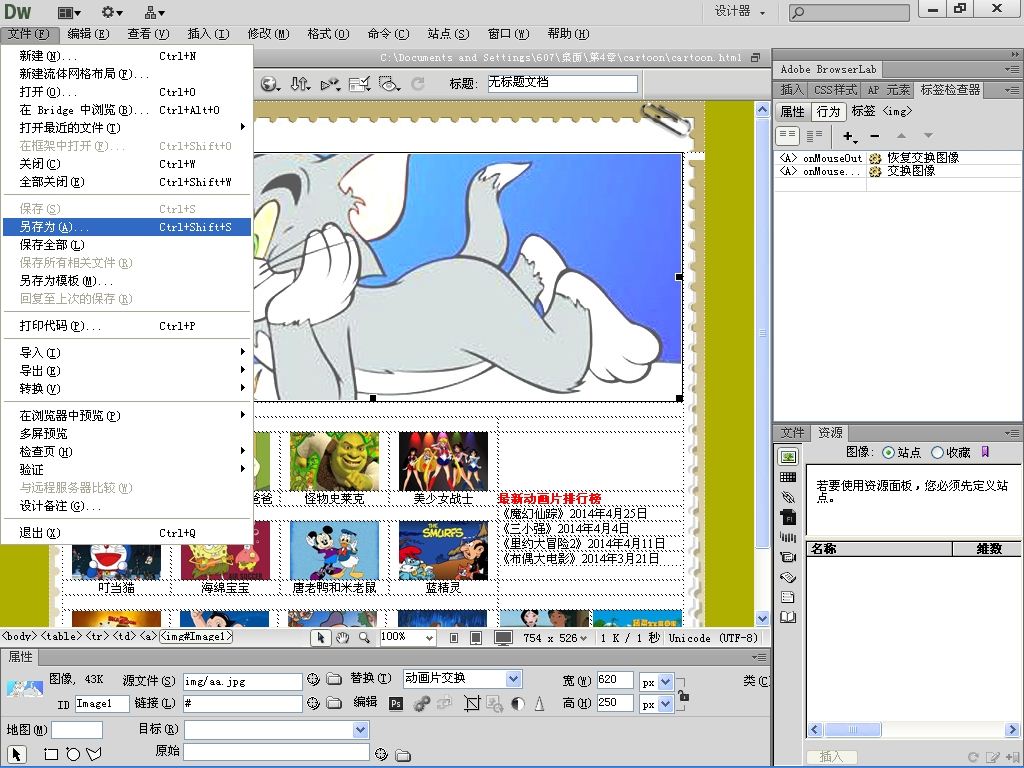The height and width of the screenshot is (768, 1024).
Task: Toggle the width-height constrain lock
Action: (683, 696)
